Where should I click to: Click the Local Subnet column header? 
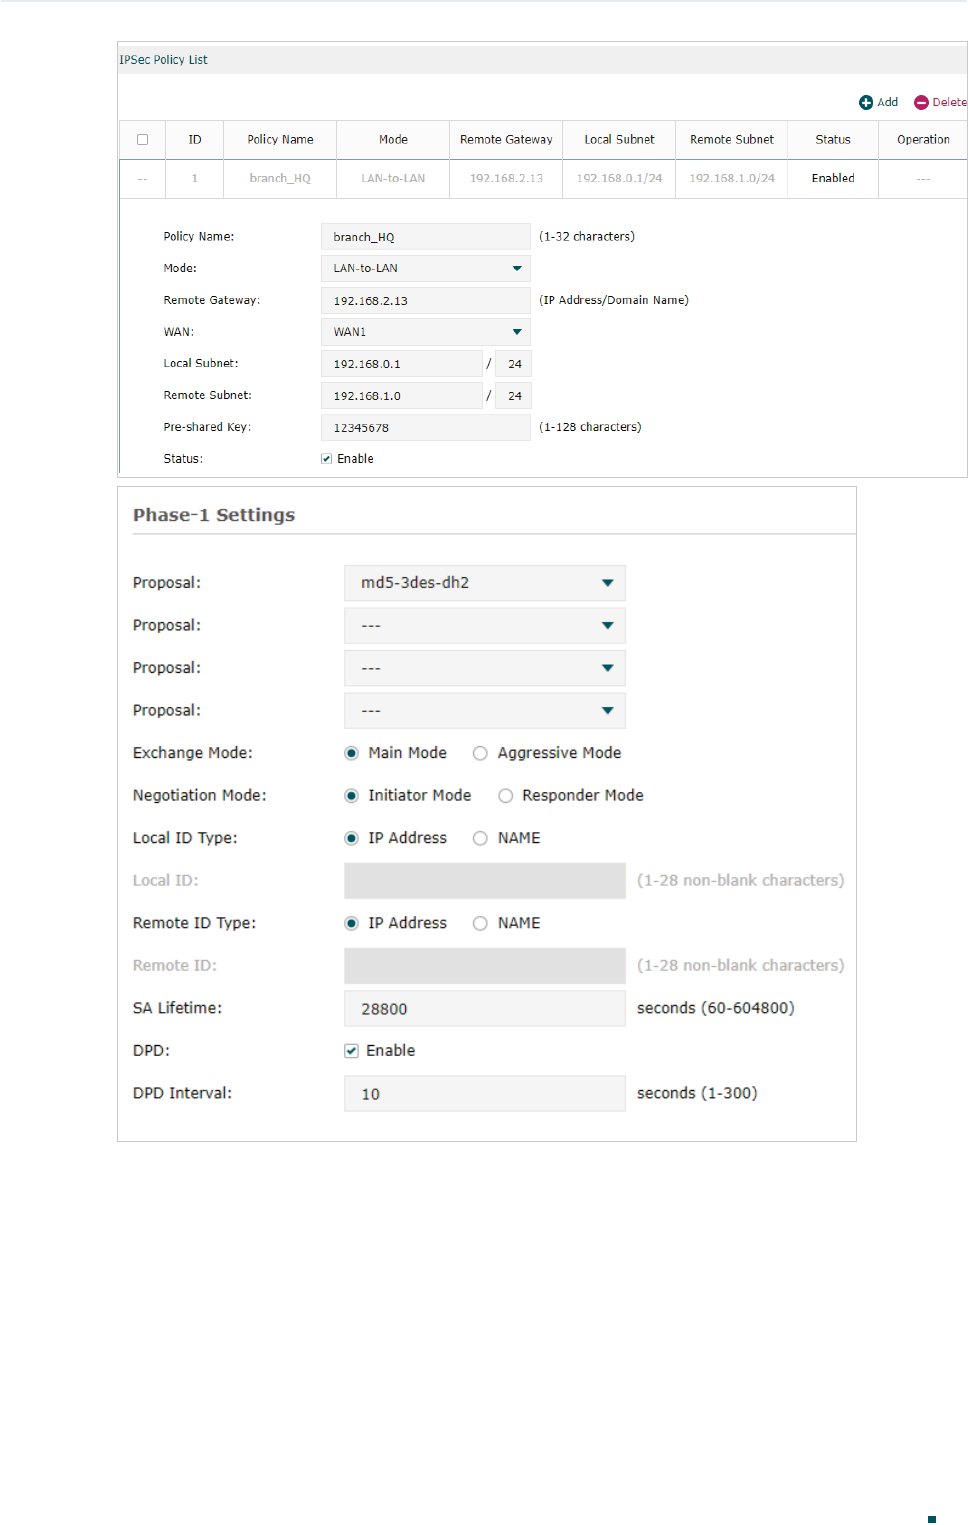(619, 140)
